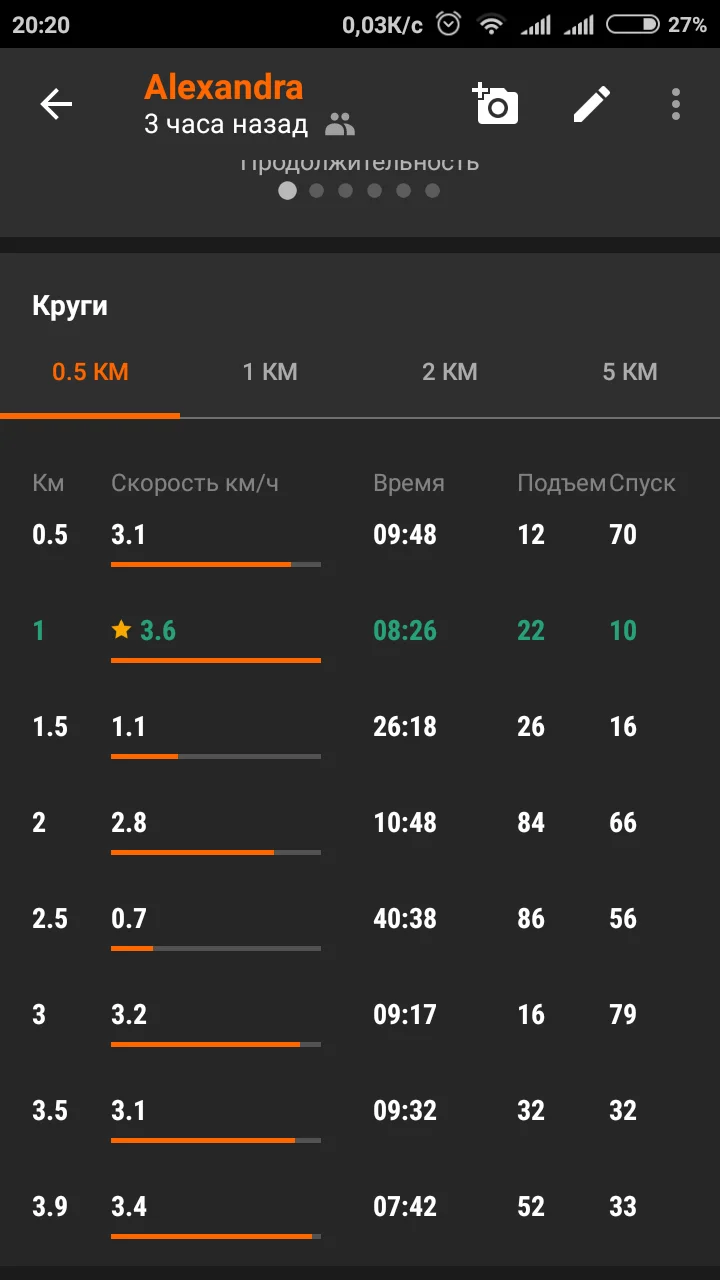Viewport: 720px width, 1280px height.
Task: Tap the Круги section heading
Action: click(70, 306)
